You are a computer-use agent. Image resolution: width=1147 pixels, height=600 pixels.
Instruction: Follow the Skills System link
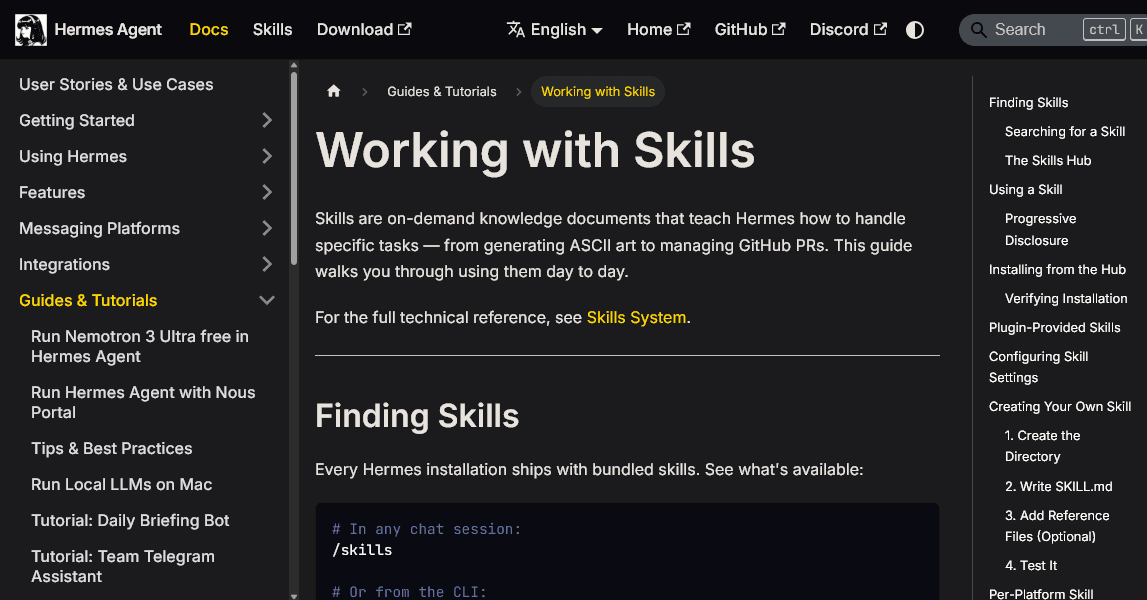(636, 318)
